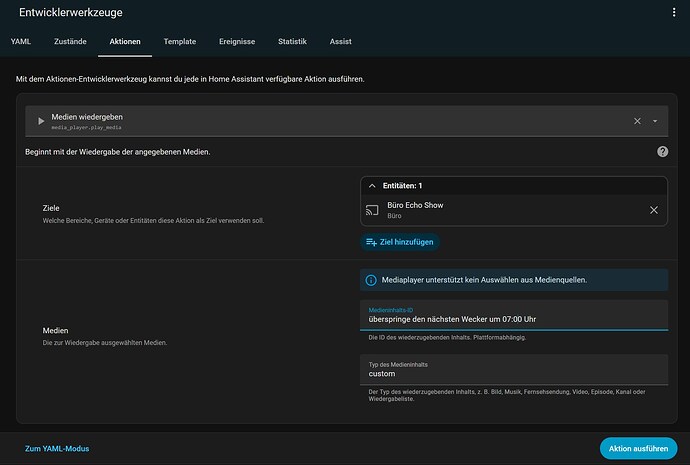Screen dimensions: 690x465
Task: Focus the Medieninhalts-ID input field
Action: click(514, 315)
